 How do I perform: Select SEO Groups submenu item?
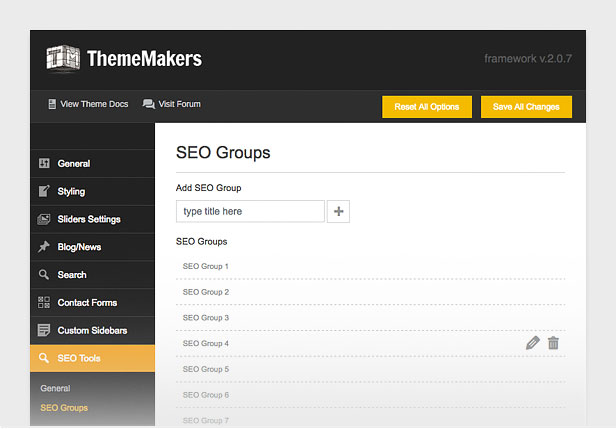(x=64, y=408)
